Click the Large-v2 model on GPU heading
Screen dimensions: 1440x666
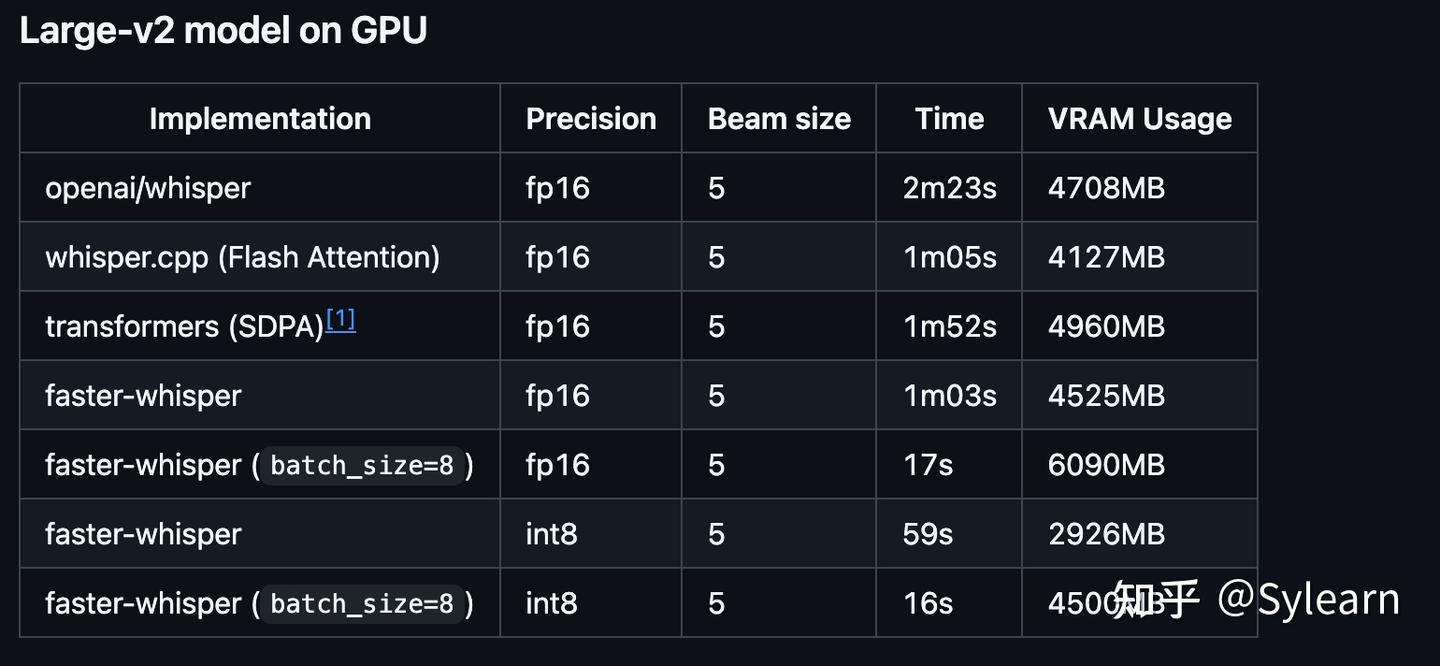tap(223, 31)
